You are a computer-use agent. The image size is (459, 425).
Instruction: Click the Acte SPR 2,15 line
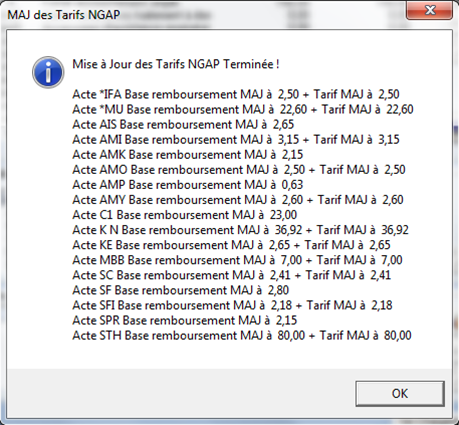[x=185, y=320]
